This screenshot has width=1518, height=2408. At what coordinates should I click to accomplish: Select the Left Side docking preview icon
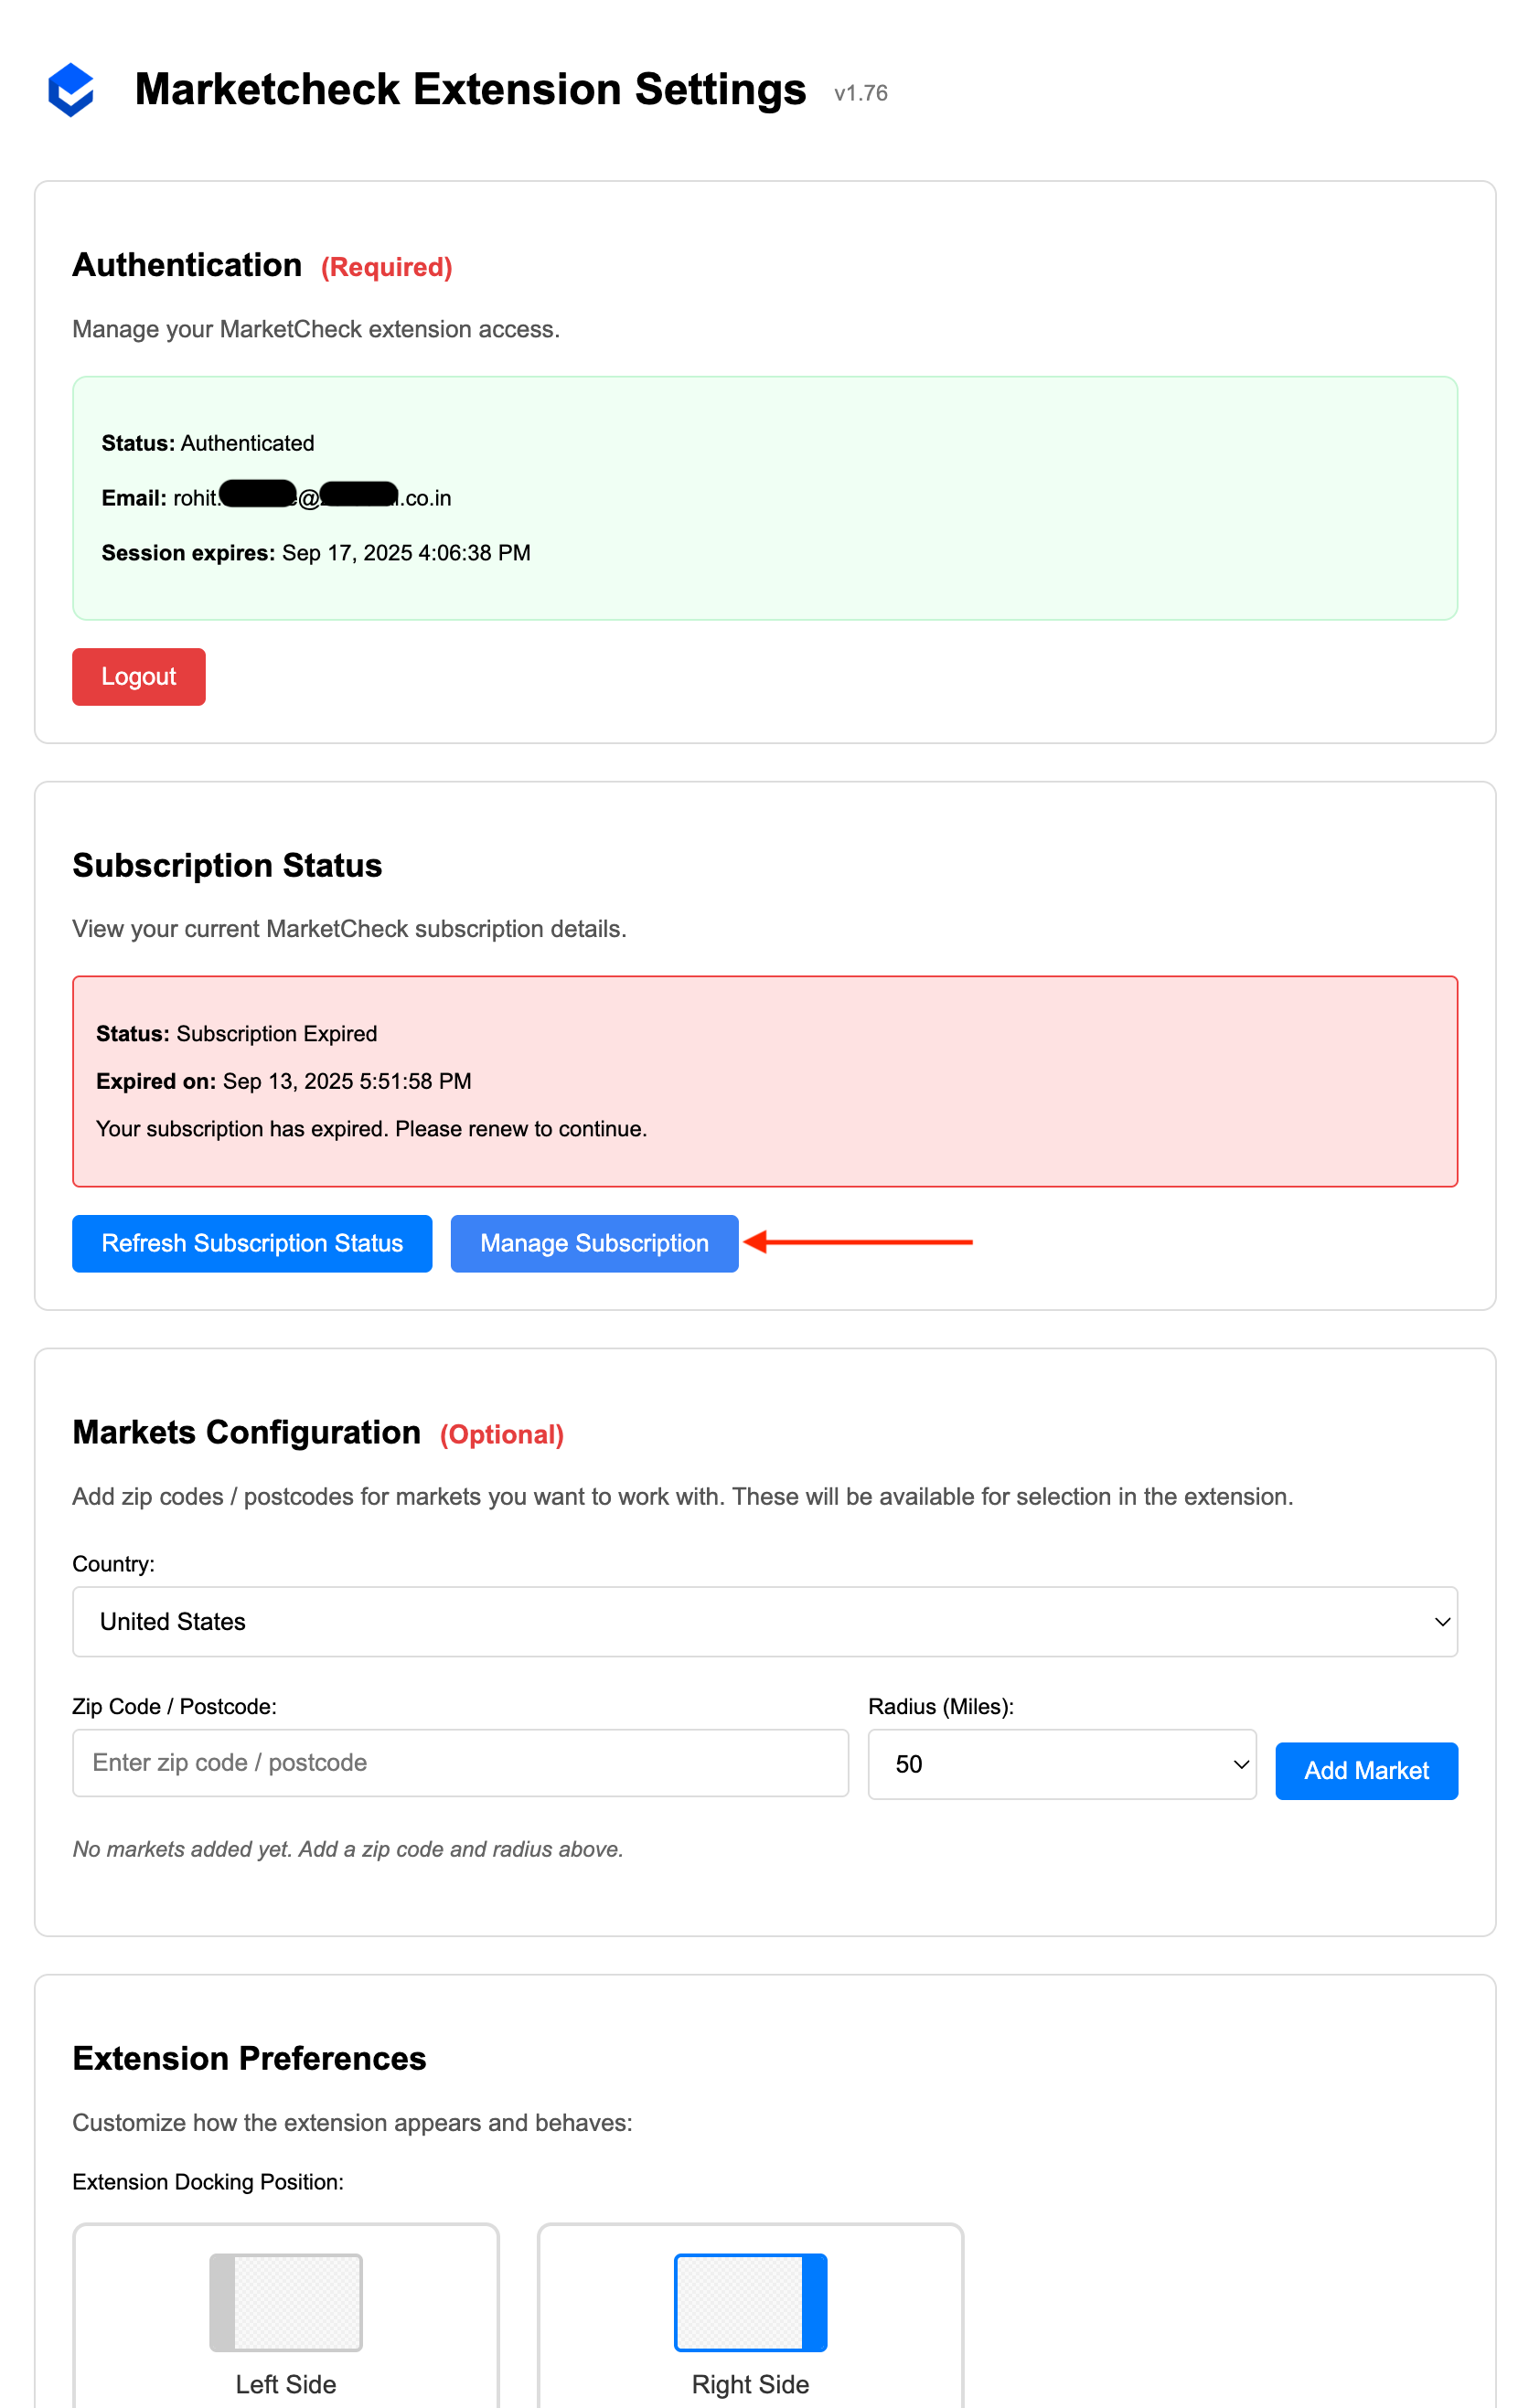(x=285, y=2301)
